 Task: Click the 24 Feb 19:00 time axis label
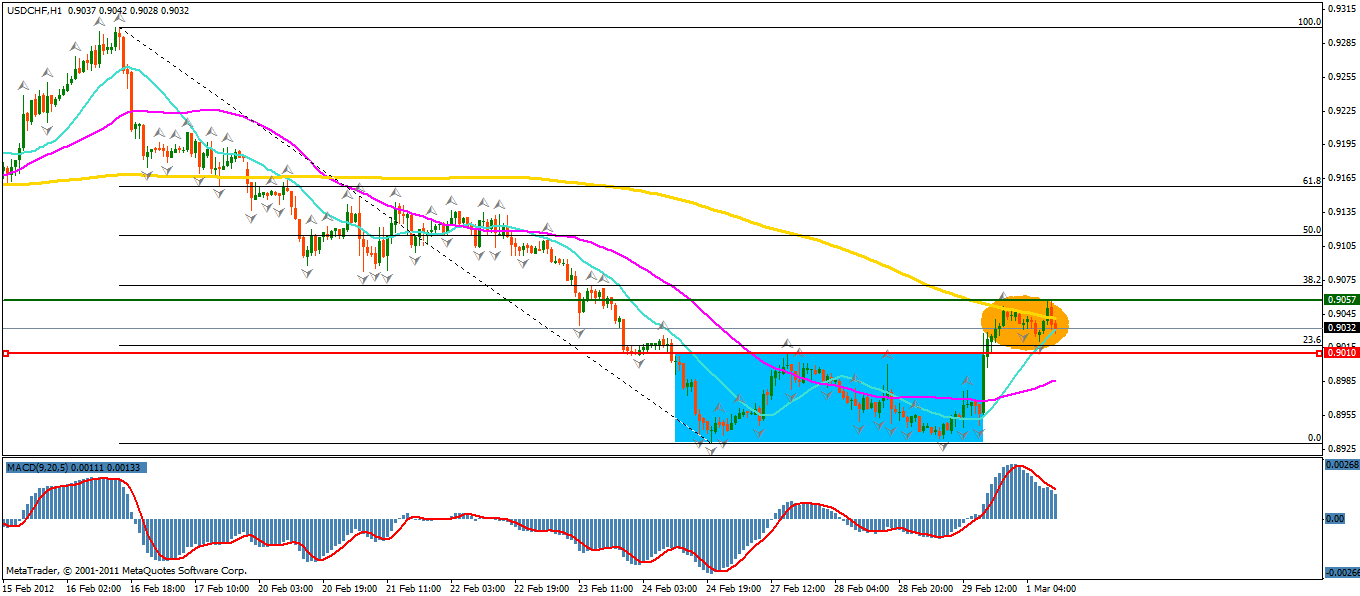point(733,588)
